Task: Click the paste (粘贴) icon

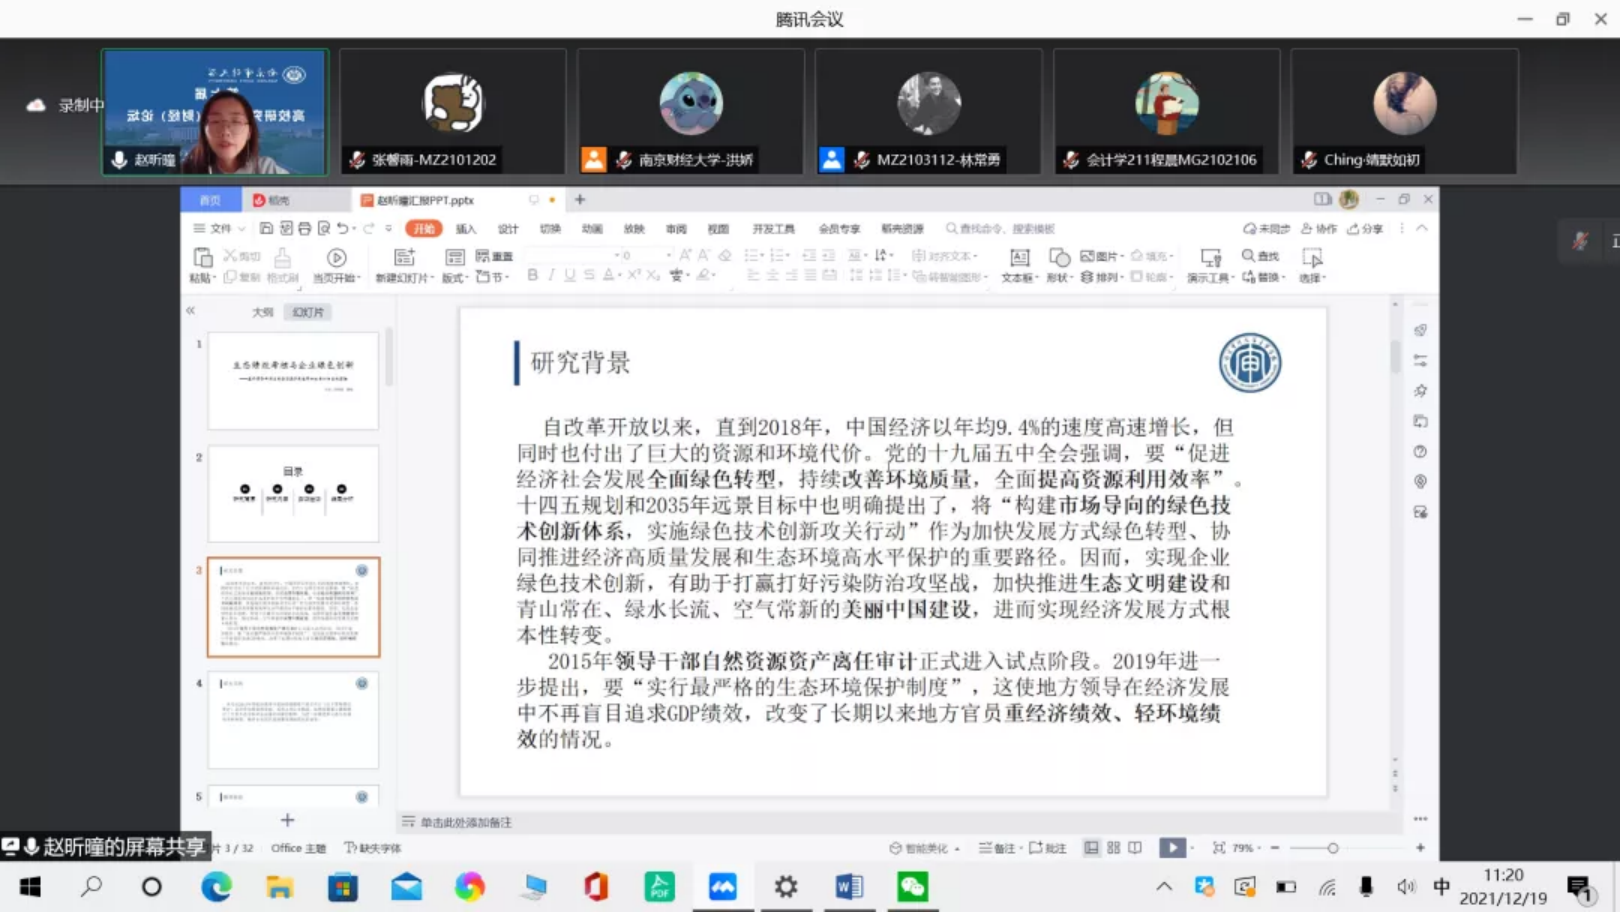Action: click(202, 258)
